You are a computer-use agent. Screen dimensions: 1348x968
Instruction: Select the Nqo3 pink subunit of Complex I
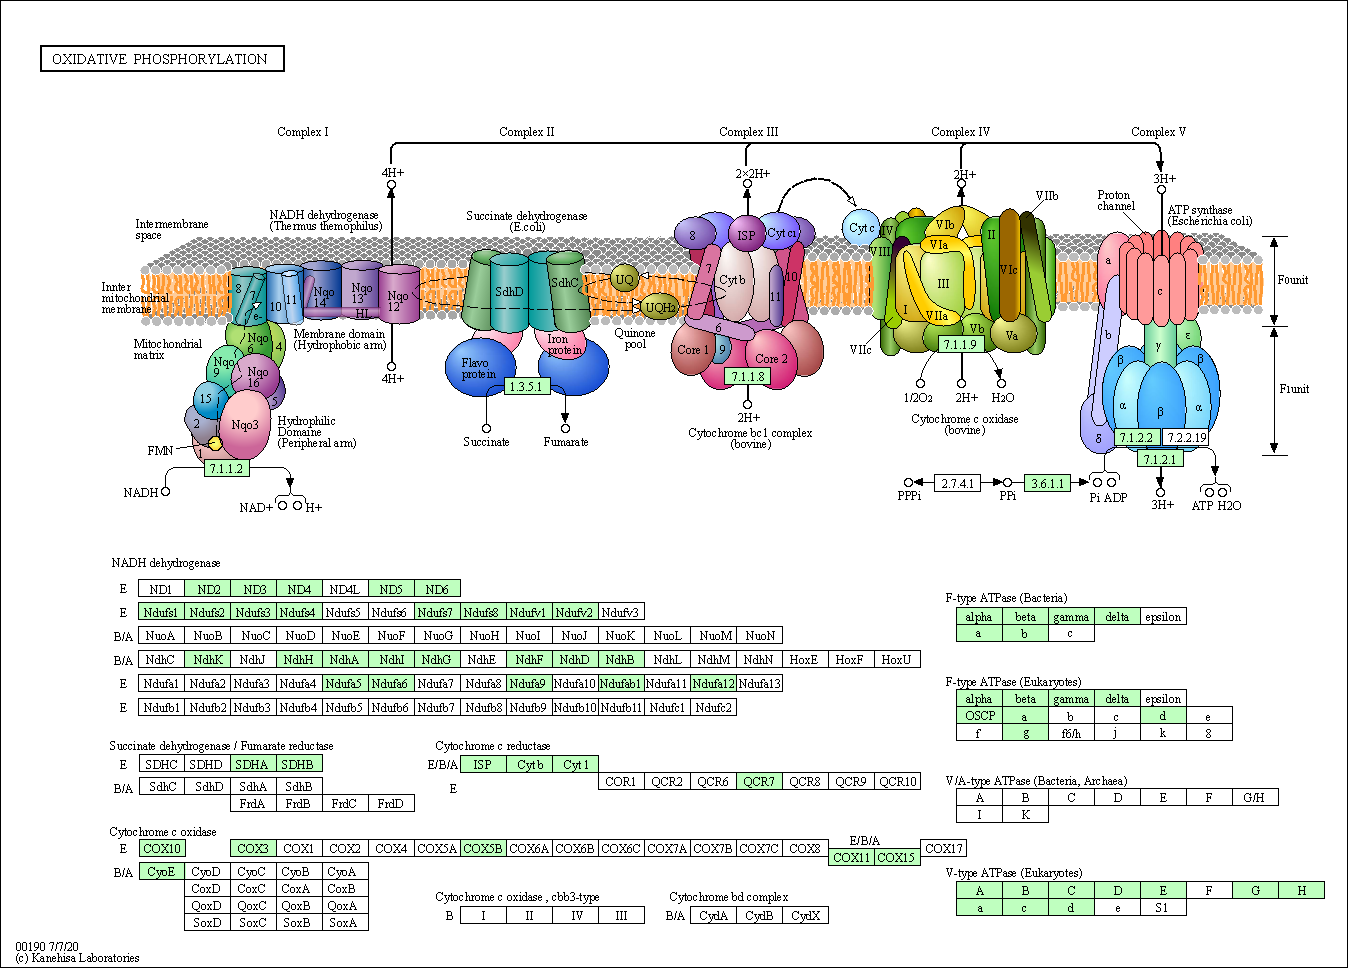245,425
